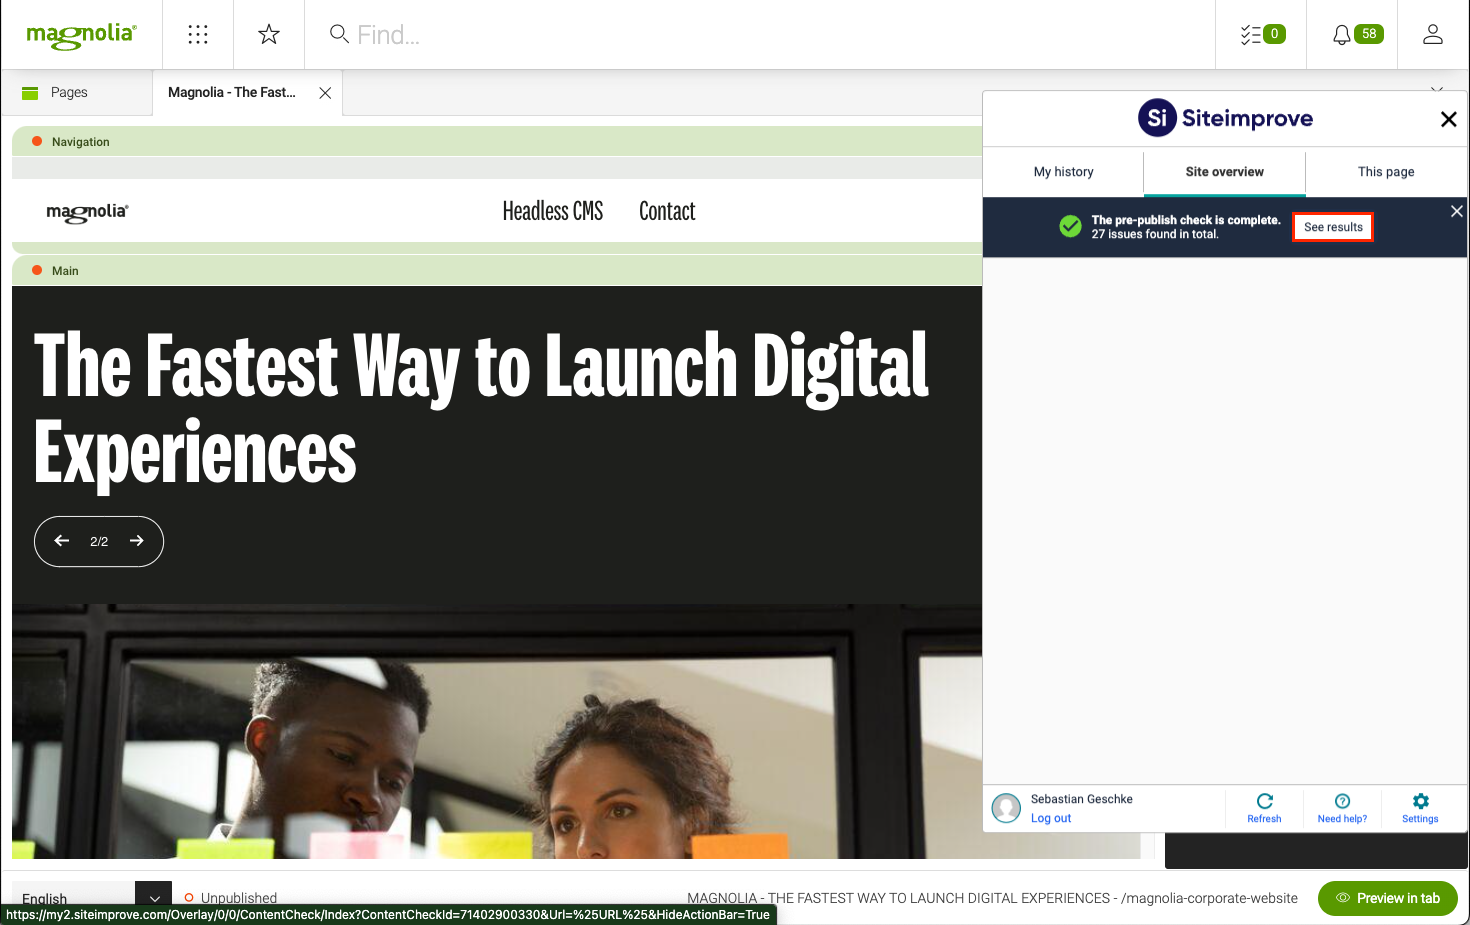Click the Preview in tab button

[1387, 898]
